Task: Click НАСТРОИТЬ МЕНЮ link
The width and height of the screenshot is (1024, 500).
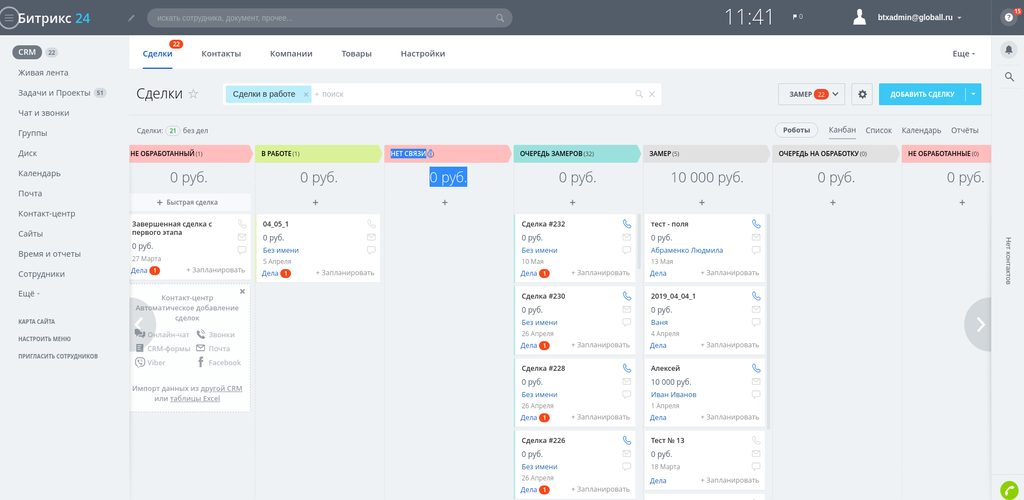Action: point(44,339)
